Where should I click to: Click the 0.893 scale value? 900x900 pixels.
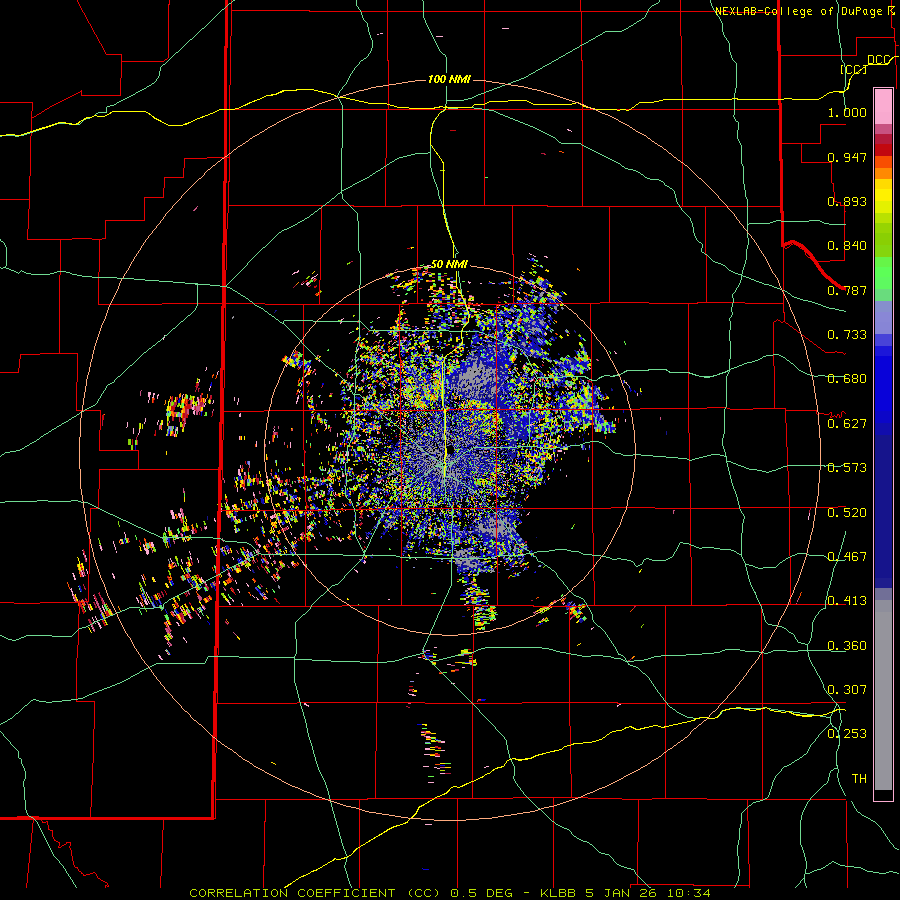point(847,201)
